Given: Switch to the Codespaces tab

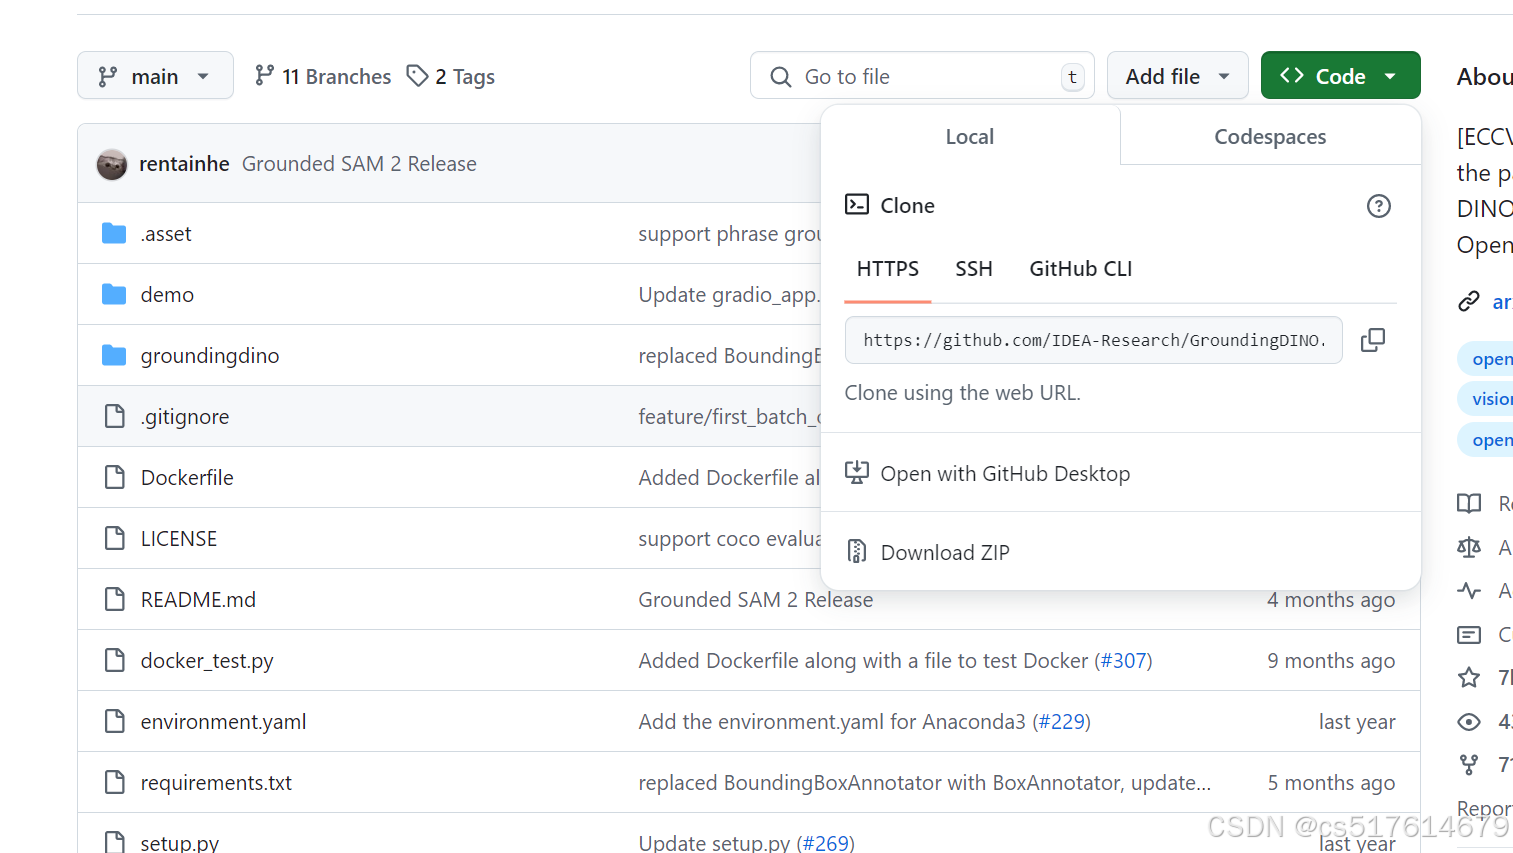Looking at the screenshot, I should pos(1270,137).
